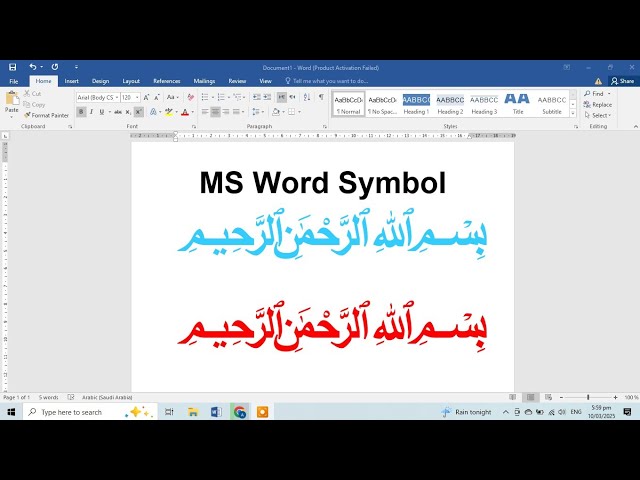Image resolution: width=640 pixels, height=480 pixels.
Task: Align text left
Action: point(205,112)
